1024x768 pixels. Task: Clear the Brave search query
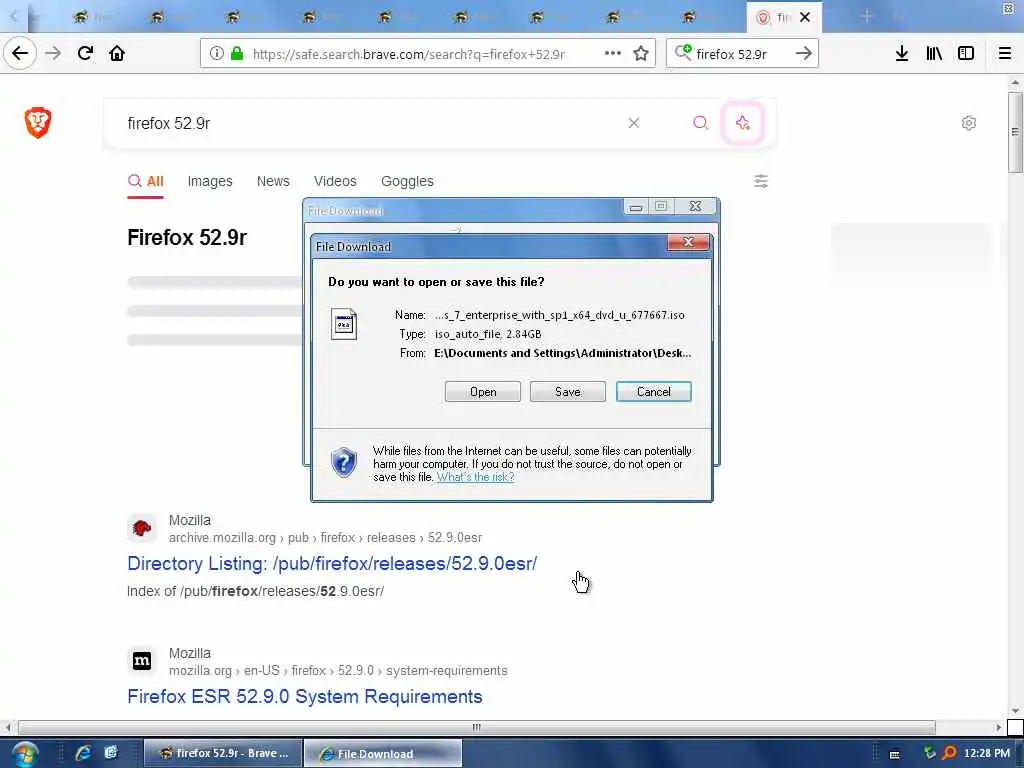pos(633,123)
